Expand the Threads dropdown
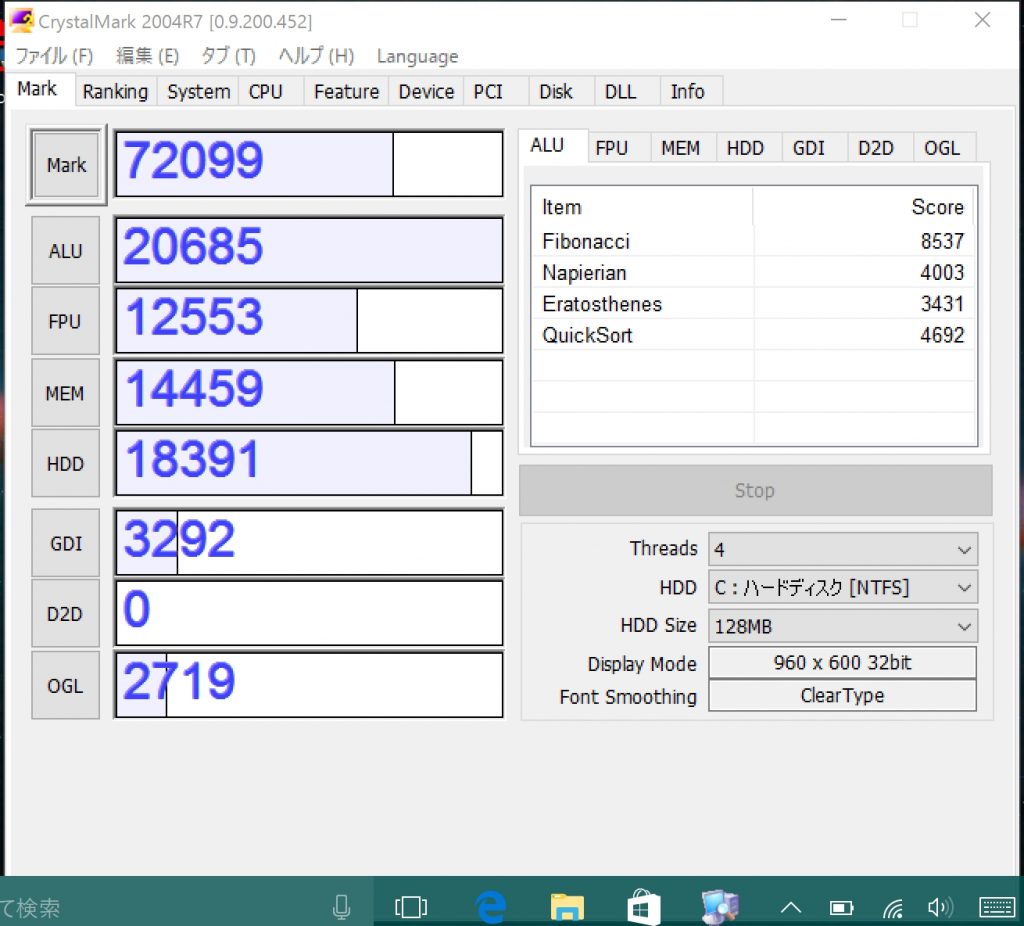Image resolution: width=1024 pixels, height=926 pixels. click(842, 549)
